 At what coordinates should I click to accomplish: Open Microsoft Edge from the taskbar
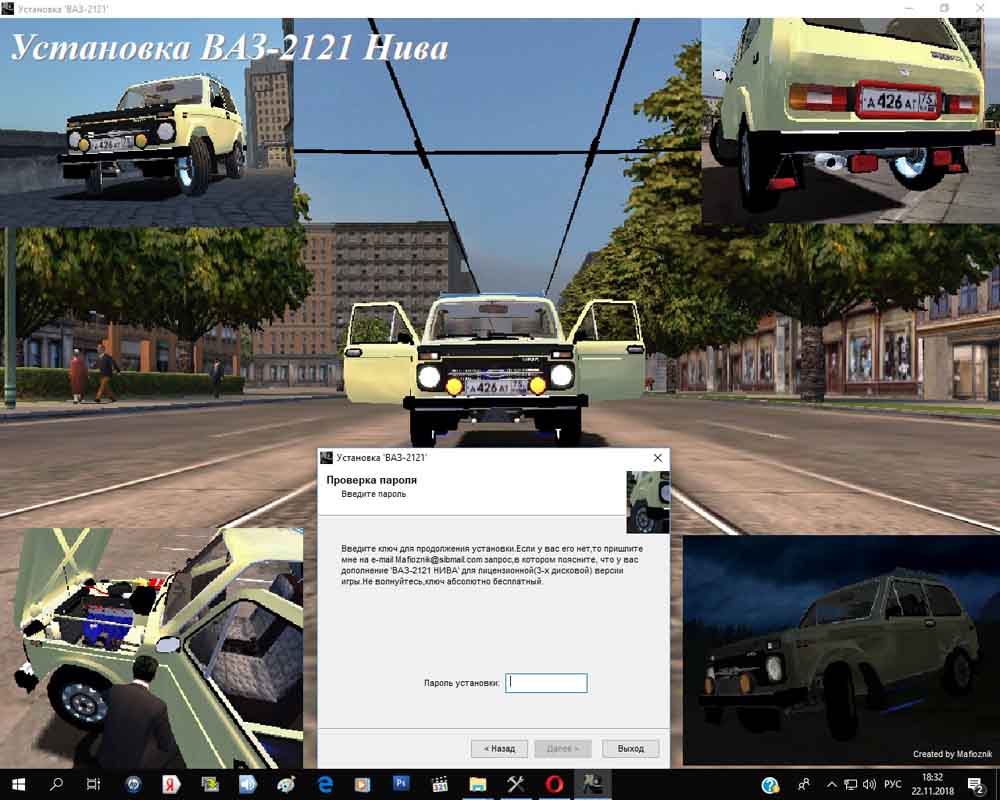tap(325, 784)
